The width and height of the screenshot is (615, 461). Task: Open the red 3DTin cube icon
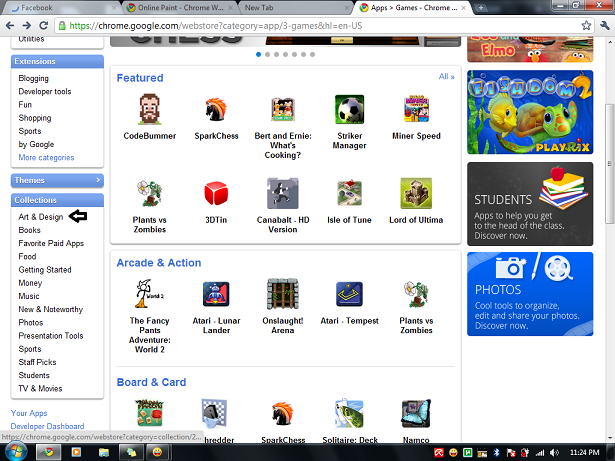pyautogui.click(x=216, y=193)
